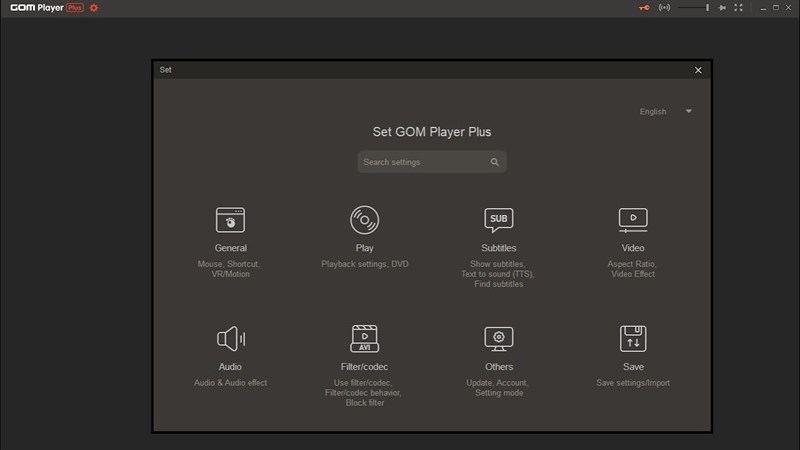Close the Set dialog
The width and height of the screenshot is (800, 450).
click(x=698, y=70)
